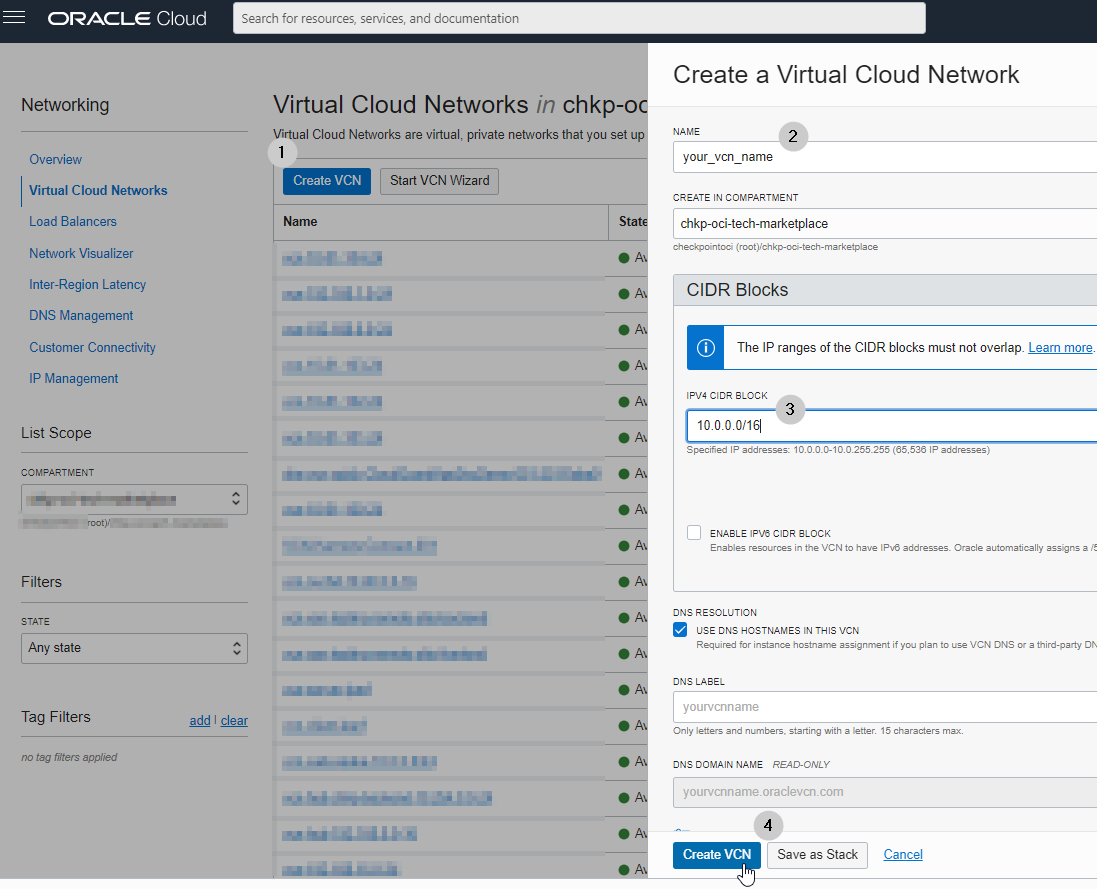Open DNS Management

click(x=81, y=315)
